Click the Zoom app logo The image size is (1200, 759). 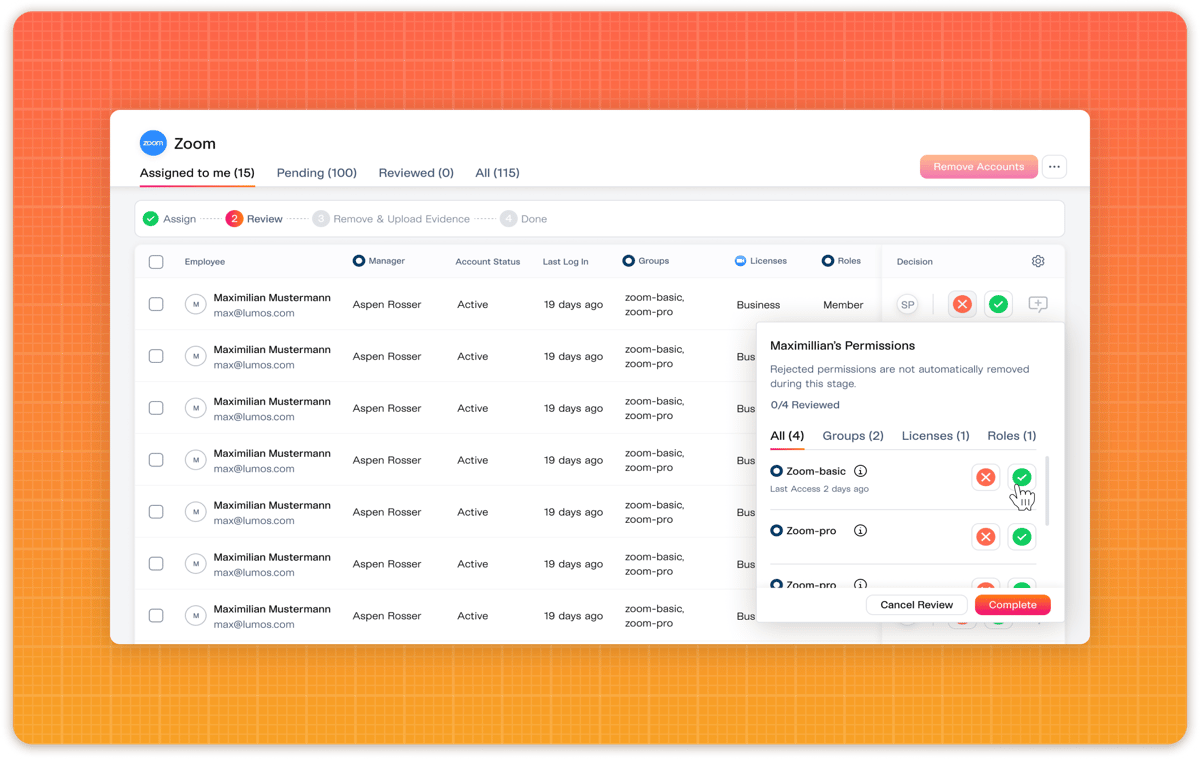tap(152, 143)
